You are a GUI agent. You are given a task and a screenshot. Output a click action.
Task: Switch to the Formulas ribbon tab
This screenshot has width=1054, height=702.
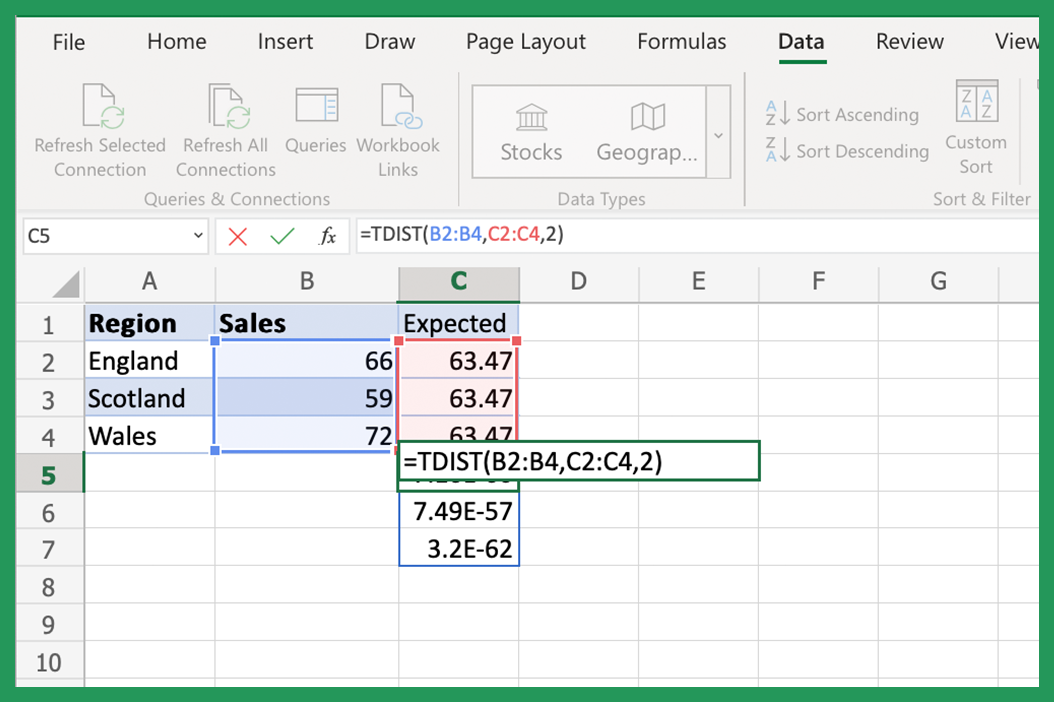681,41
